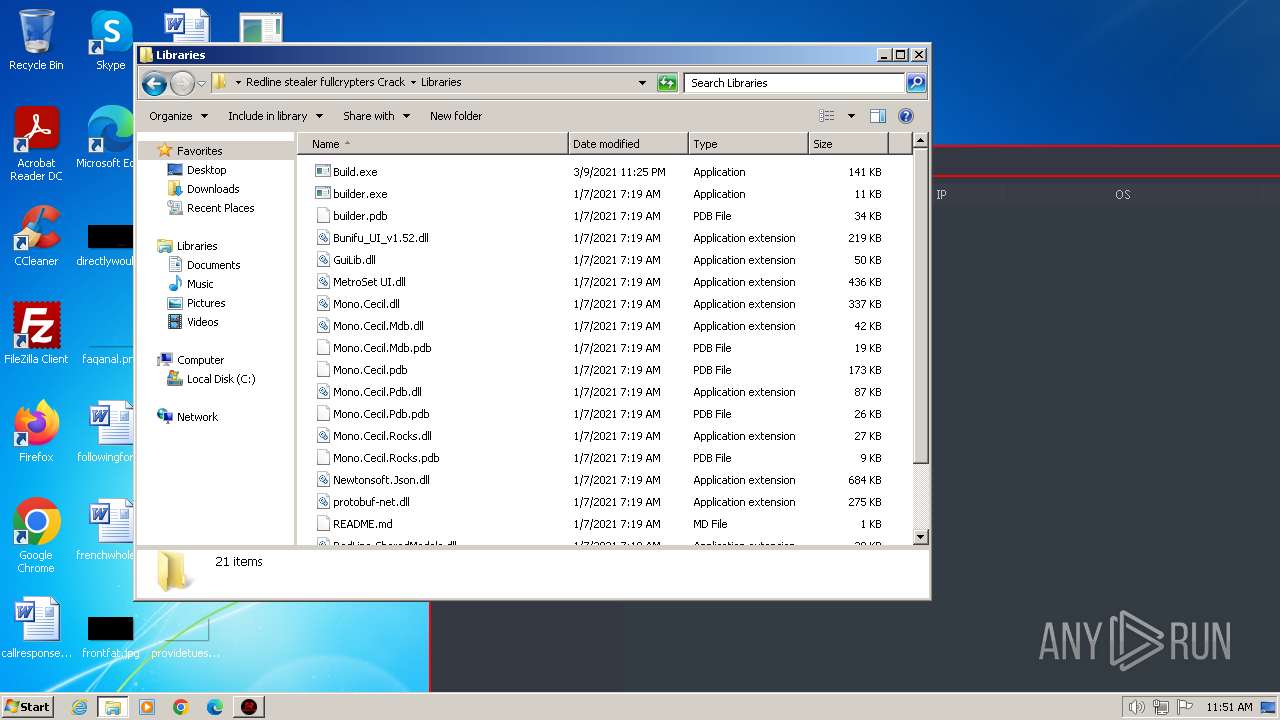Click the Search Libraries input field
Screen dimensions: 1280x720
(795, 83)
